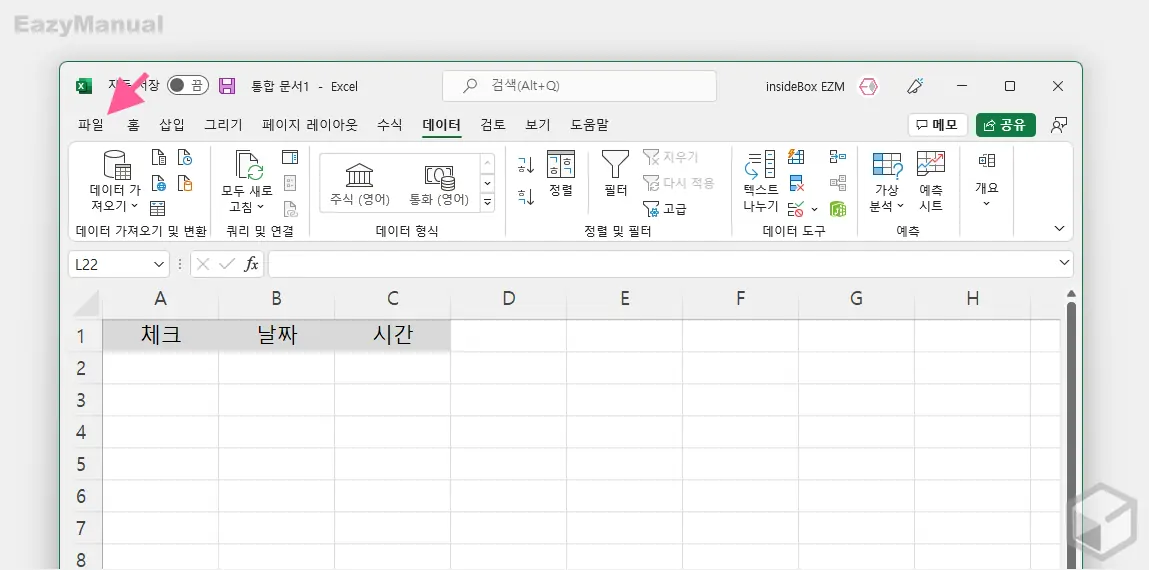1149x570 pixels.
Task: Click the From Web data icon
Action: pos(158,183)
